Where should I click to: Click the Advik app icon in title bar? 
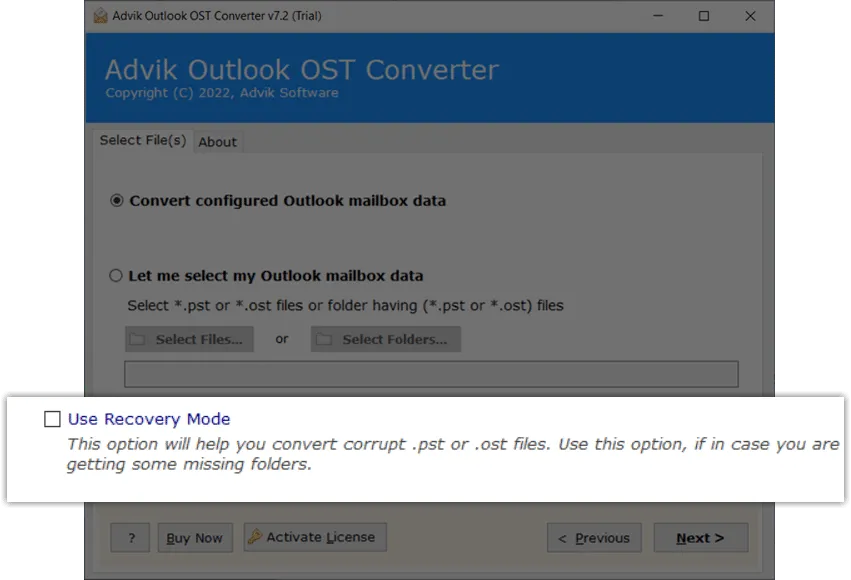click(100, 16)
